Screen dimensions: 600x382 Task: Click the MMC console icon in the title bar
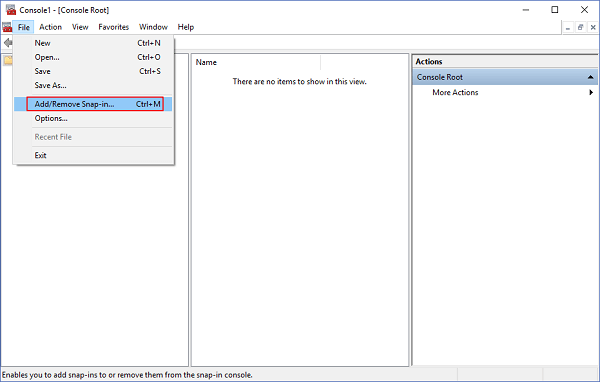point(10,10)
